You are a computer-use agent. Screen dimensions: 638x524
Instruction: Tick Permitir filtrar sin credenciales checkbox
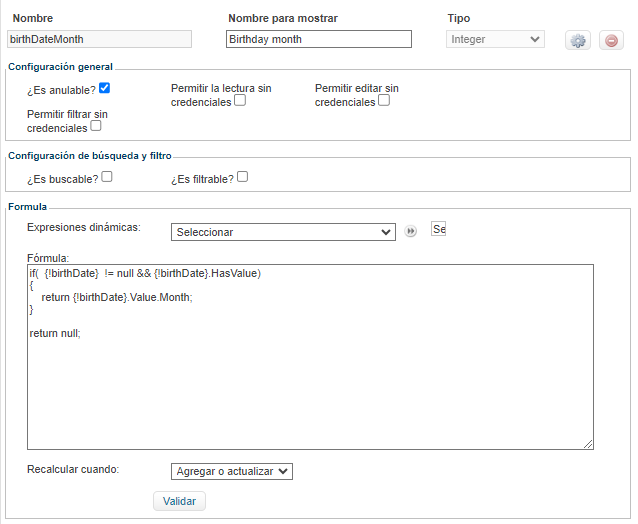96,127
